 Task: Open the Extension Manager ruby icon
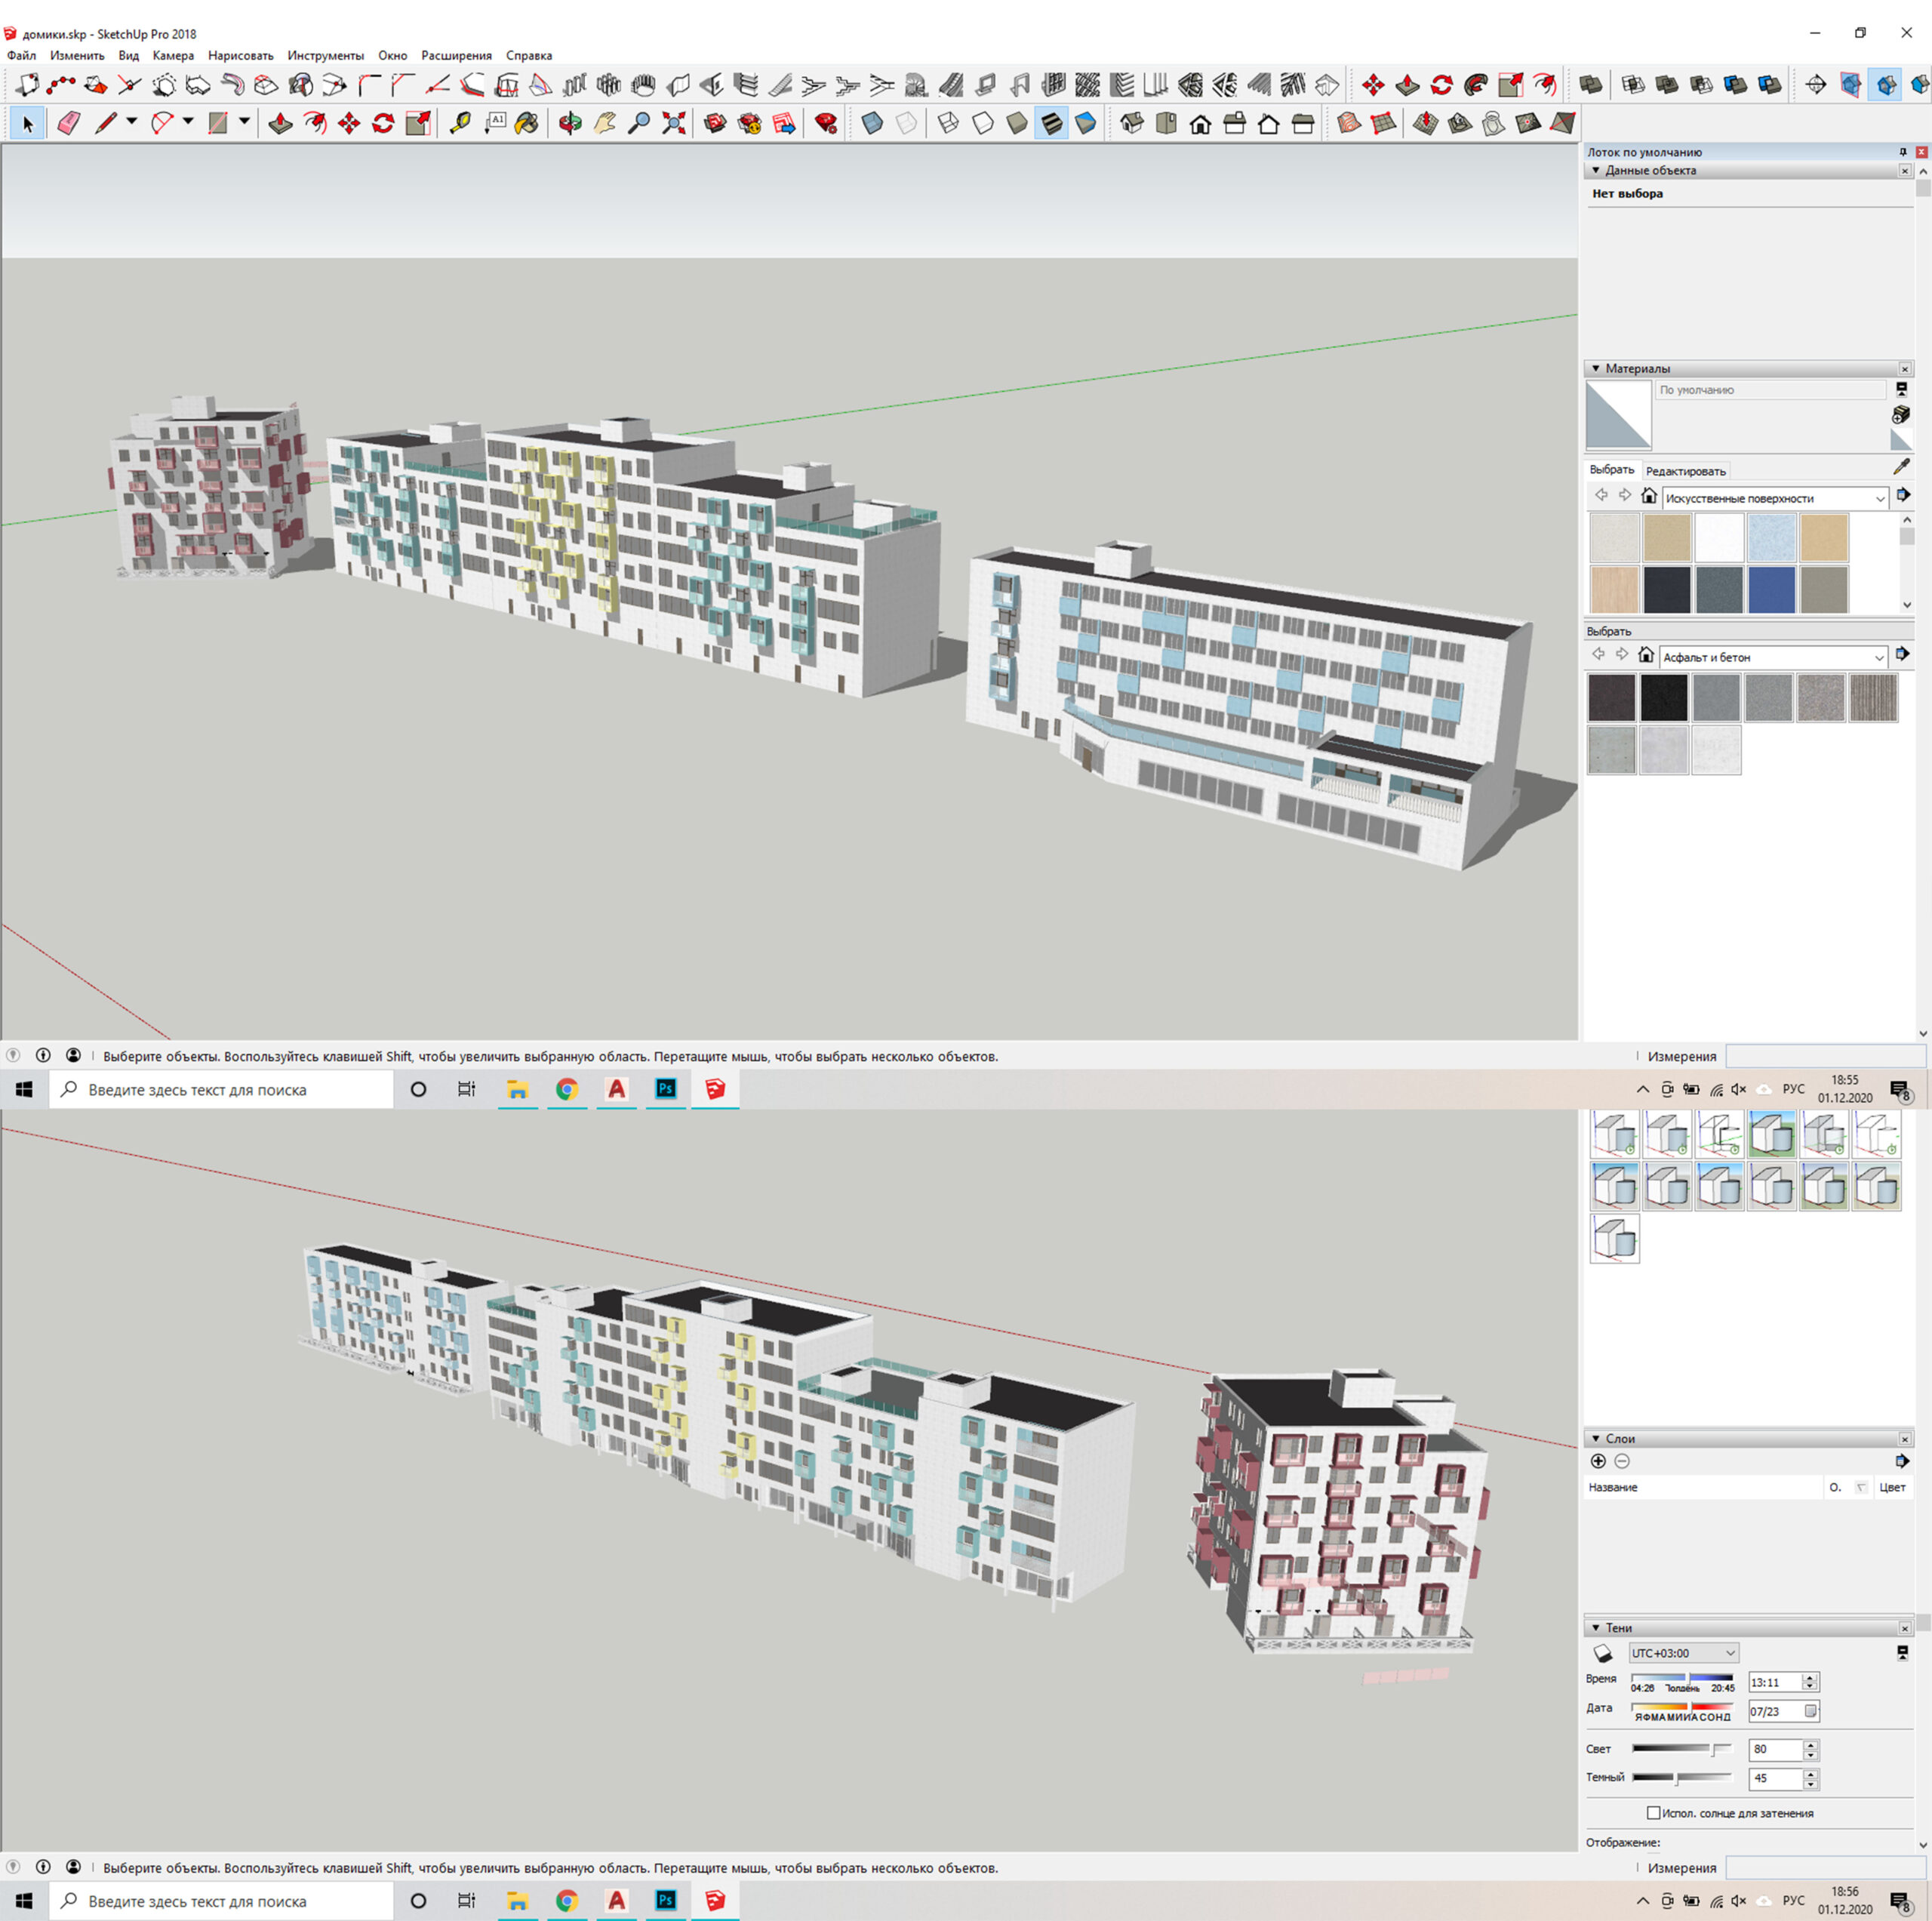825,123
